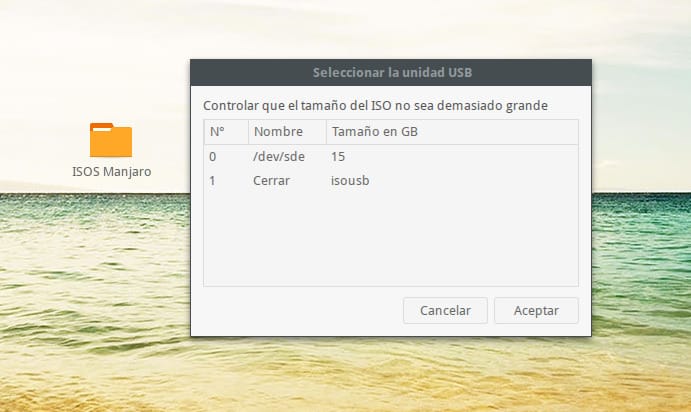The height and width of the screenshot is (412, 691).
Task: Confirm with the Aceptar button
Action: click(536, 311)
